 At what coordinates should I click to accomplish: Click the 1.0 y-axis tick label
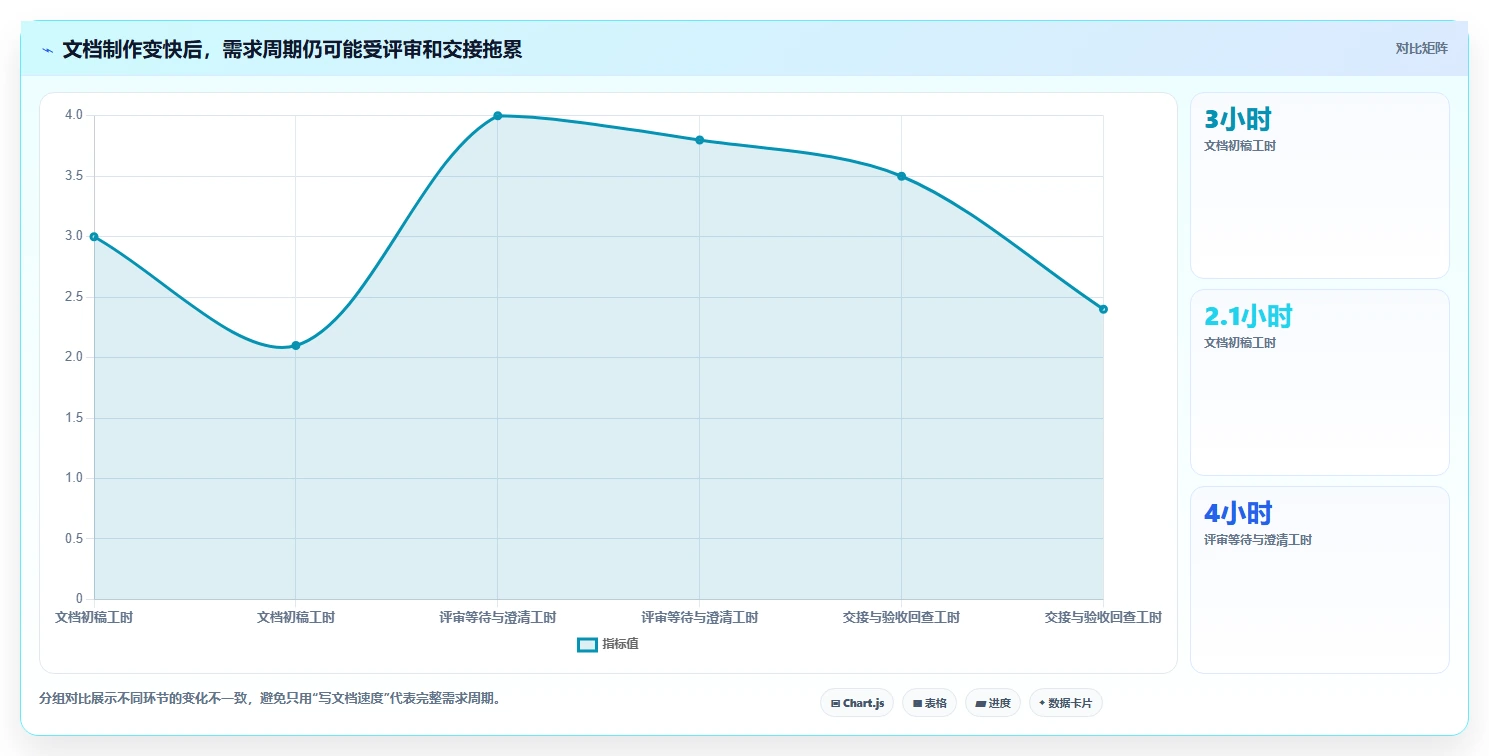tap(75, 478)
